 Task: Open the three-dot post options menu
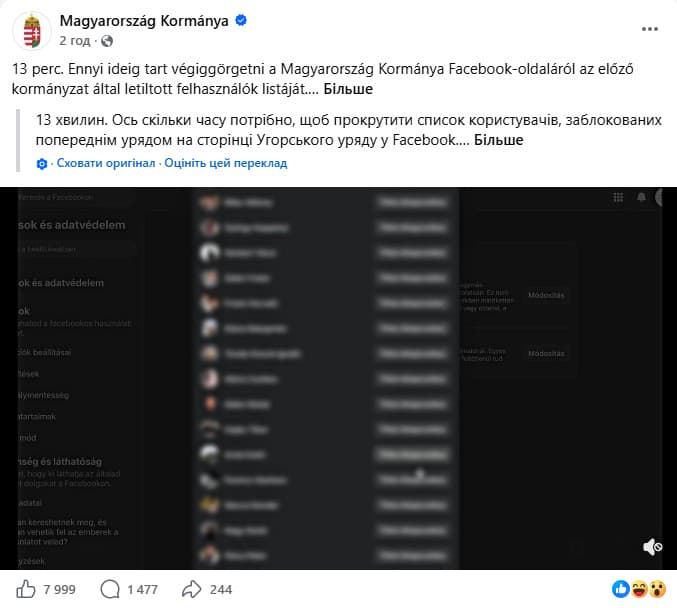[649, 29]
